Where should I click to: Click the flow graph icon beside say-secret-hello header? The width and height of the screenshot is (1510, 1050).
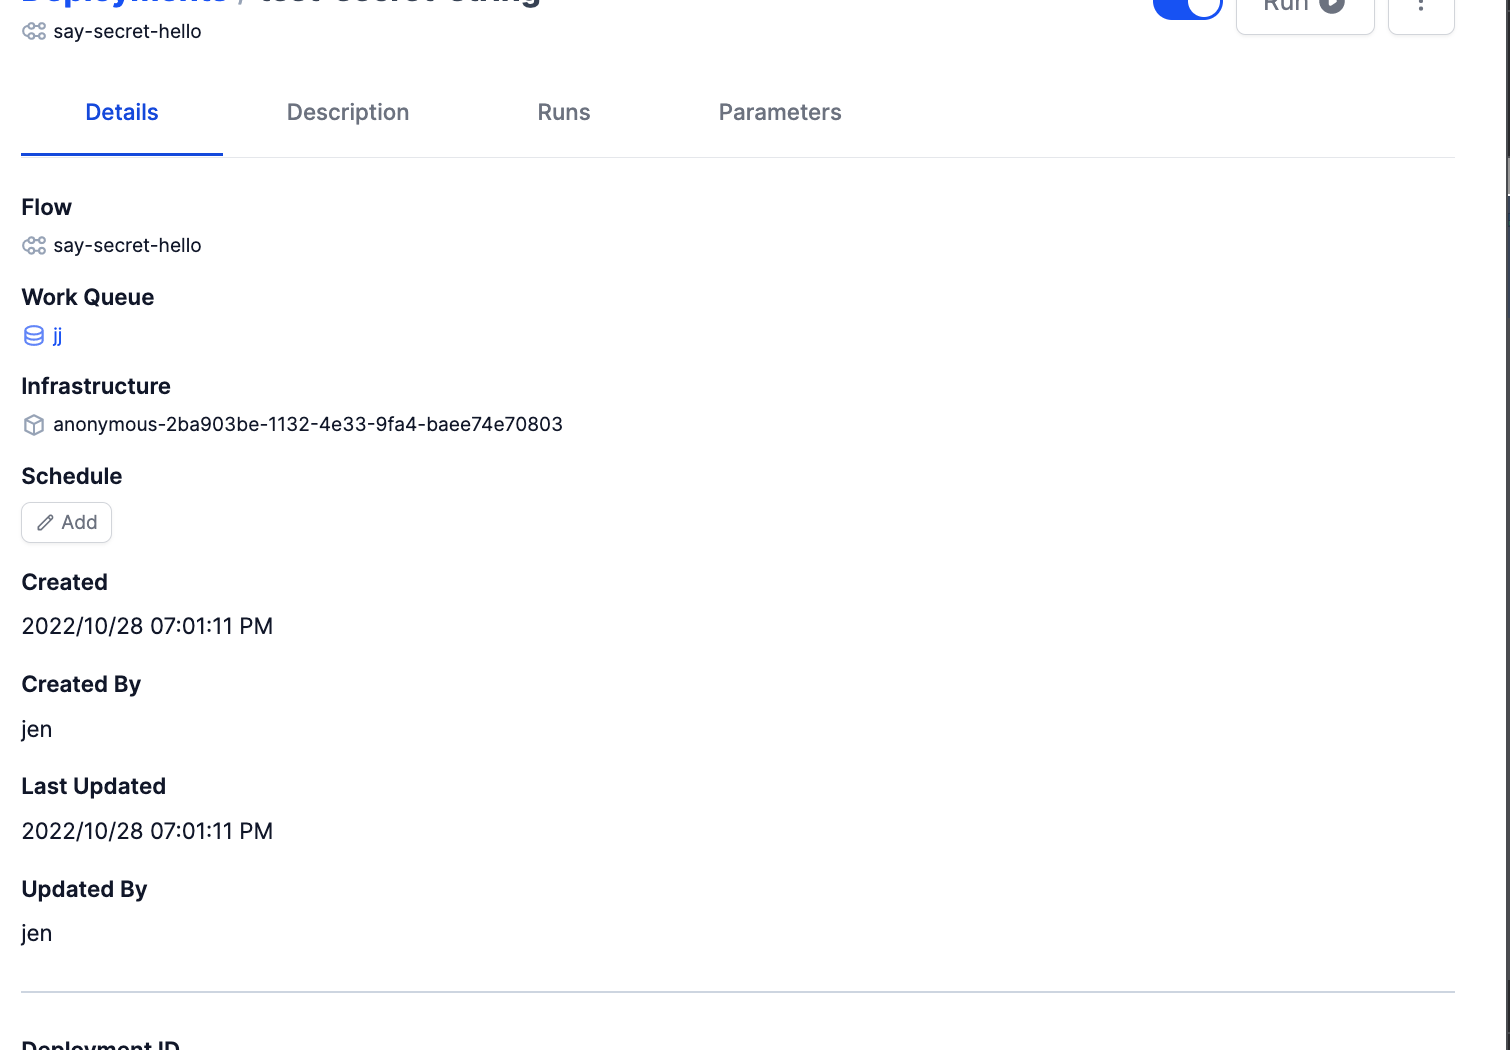[33, 31]
